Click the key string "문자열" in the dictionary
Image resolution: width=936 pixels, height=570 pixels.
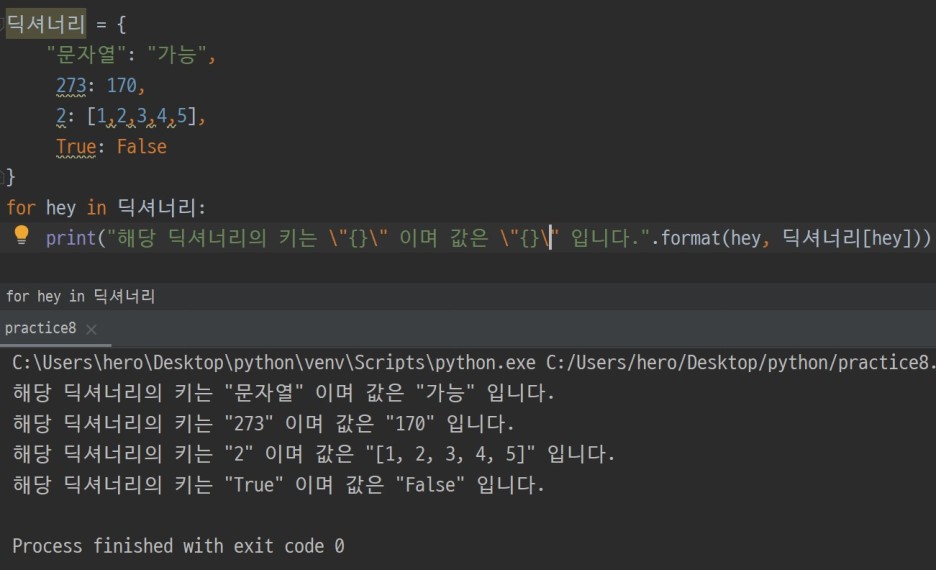point(86,55)
